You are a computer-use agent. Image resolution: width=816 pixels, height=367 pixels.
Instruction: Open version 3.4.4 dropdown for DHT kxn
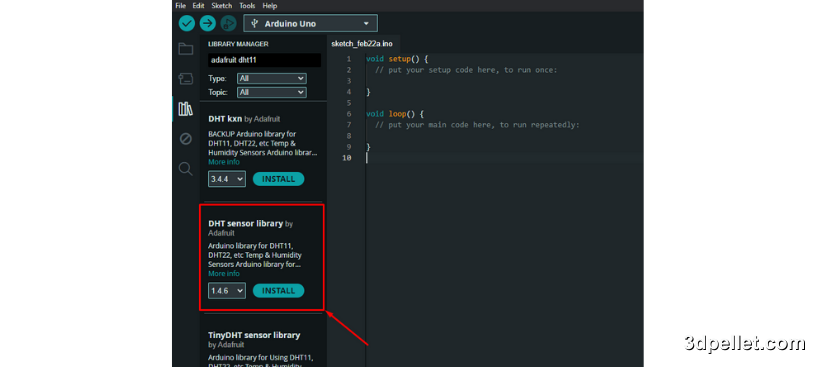click(x=227, y=179)
